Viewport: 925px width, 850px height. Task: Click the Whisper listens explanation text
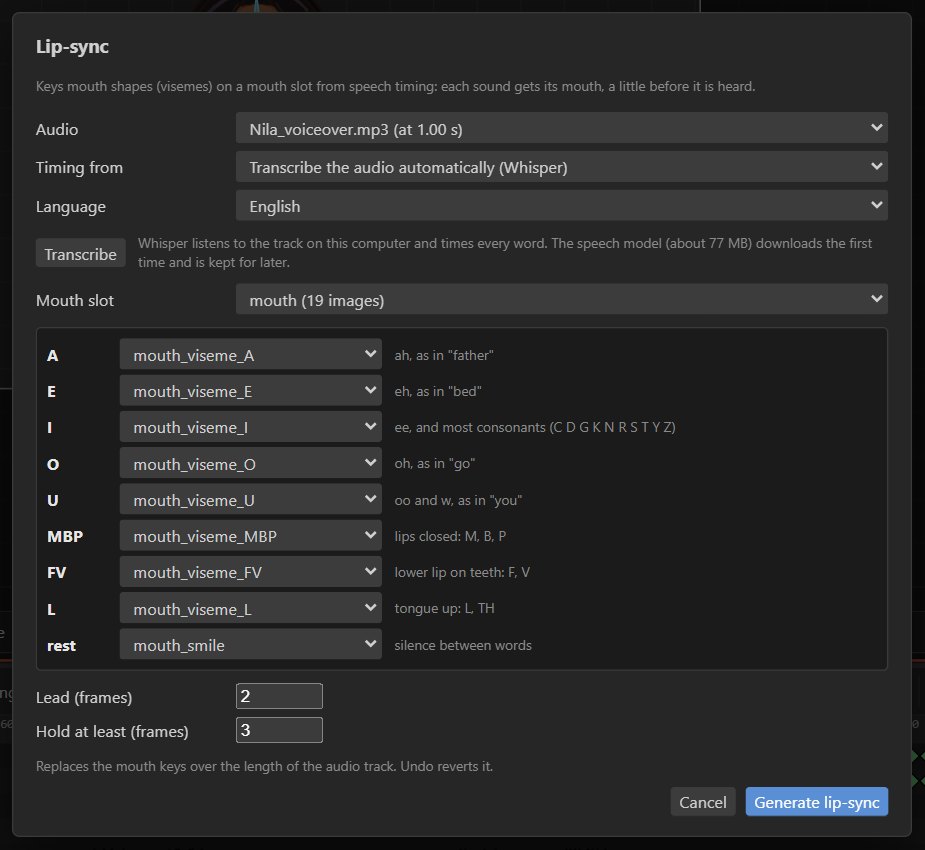(504, 252)
